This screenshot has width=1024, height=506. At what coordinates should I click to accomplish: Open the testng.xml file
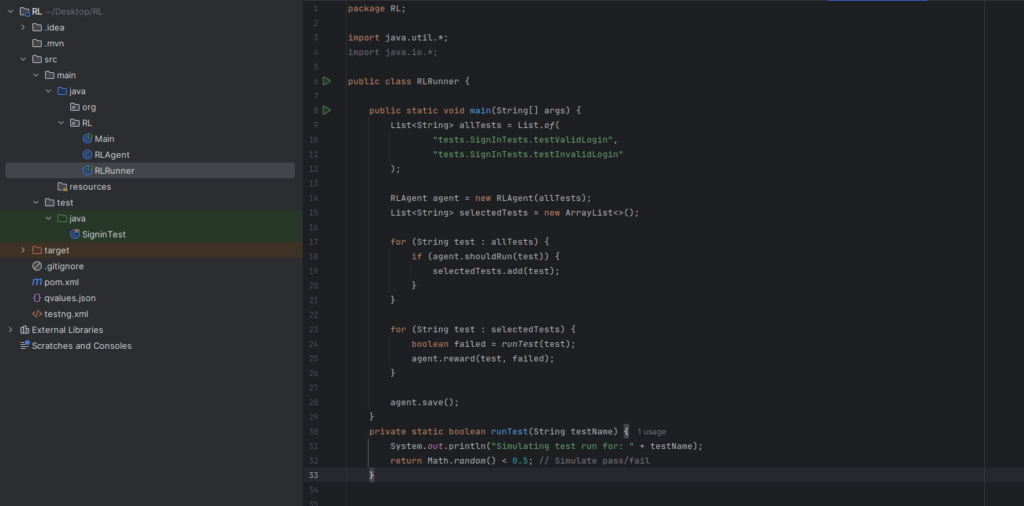[66, 314]
